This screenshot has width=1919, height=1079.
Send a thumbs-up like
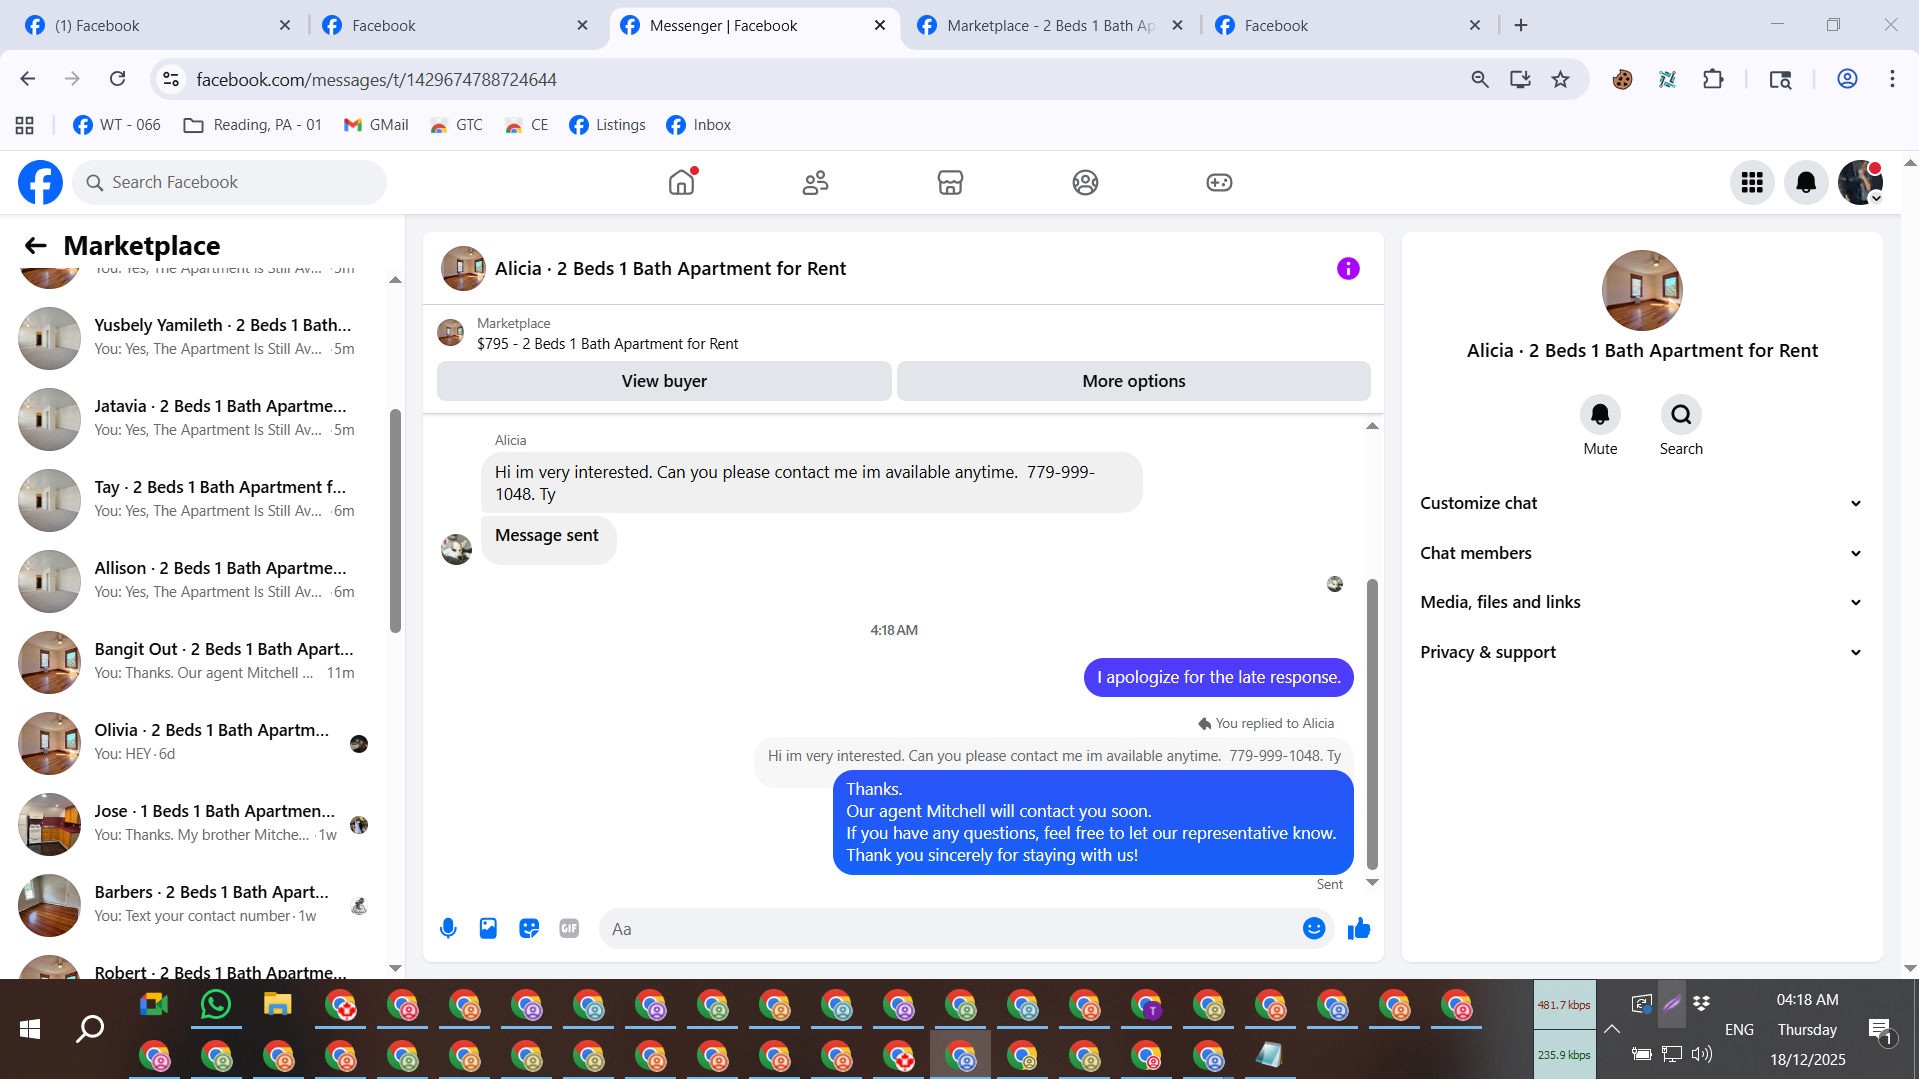pyautogui.click(x=1359, y=929)
